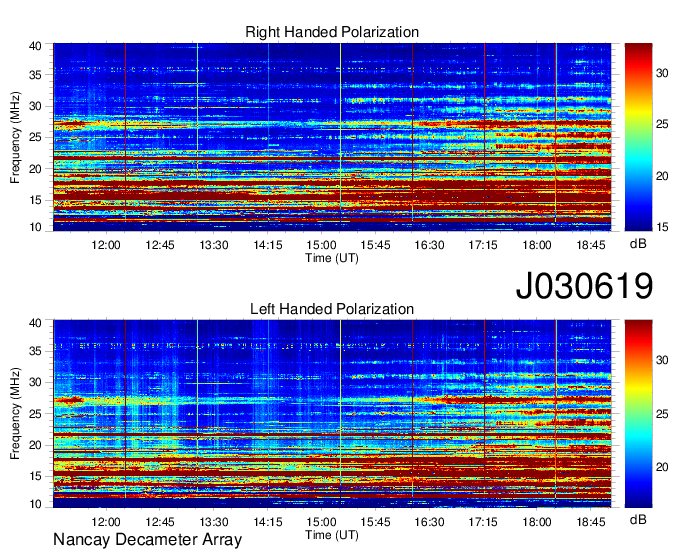Screen dimensions: 680x552
Task: Click Time (UT) label under Left Handed plot
Action: point(332,535)
